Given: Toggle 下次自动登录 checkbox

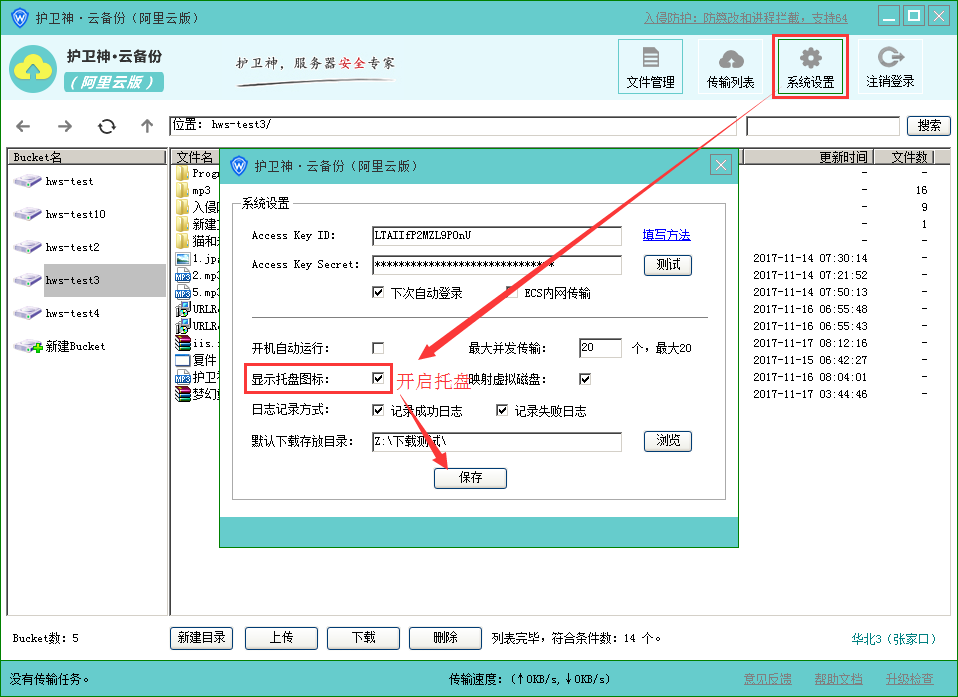Looking at the screenshot, I should click(378, 293).
